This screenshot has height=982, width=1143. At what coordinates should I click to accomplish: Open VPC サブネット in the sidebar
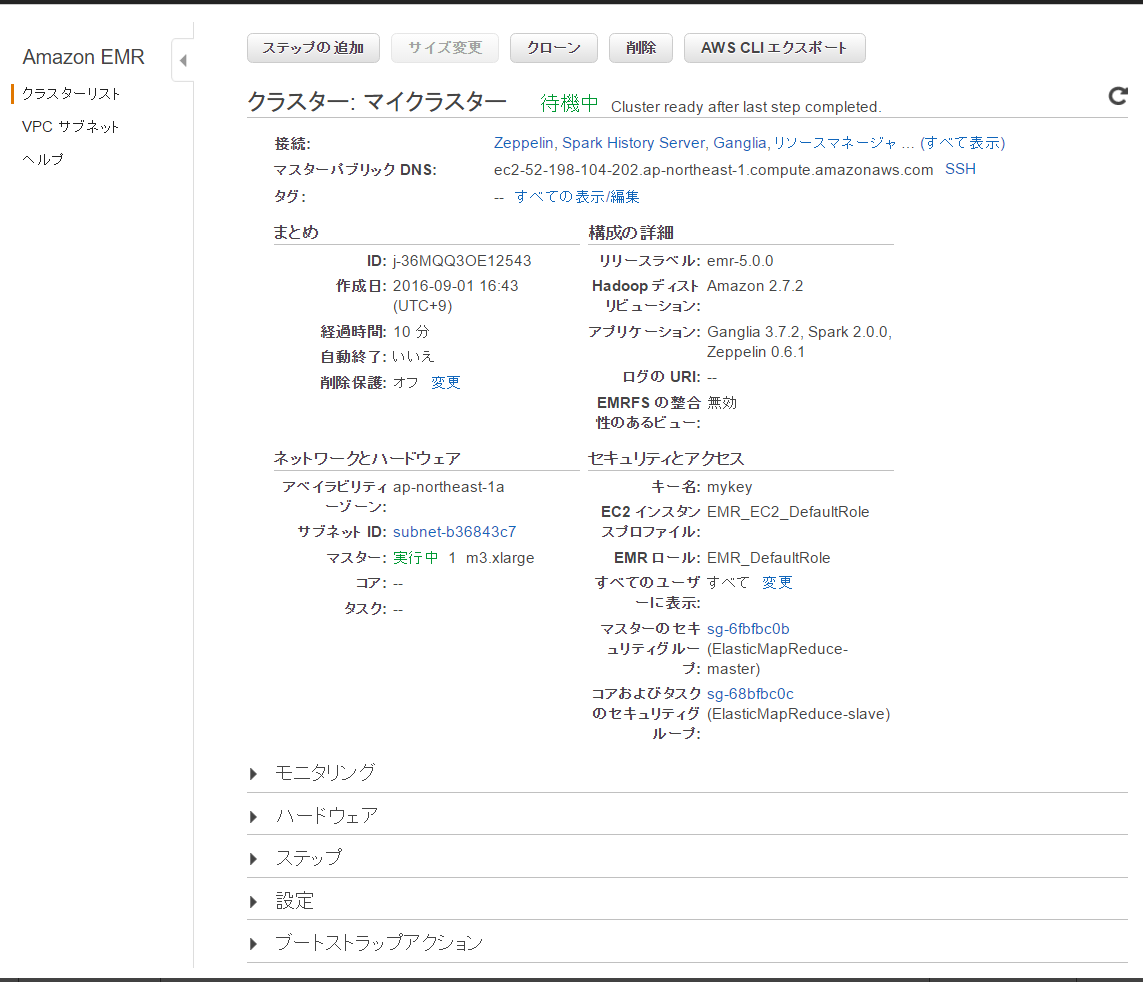click(x=70, y=127)
